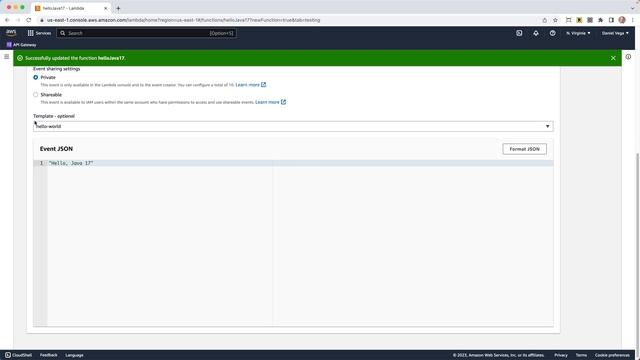Viewport: 640px width, 360px height.
Task: Click the Format JSON button
Action: pyautogui.click(x=524, y=149)
